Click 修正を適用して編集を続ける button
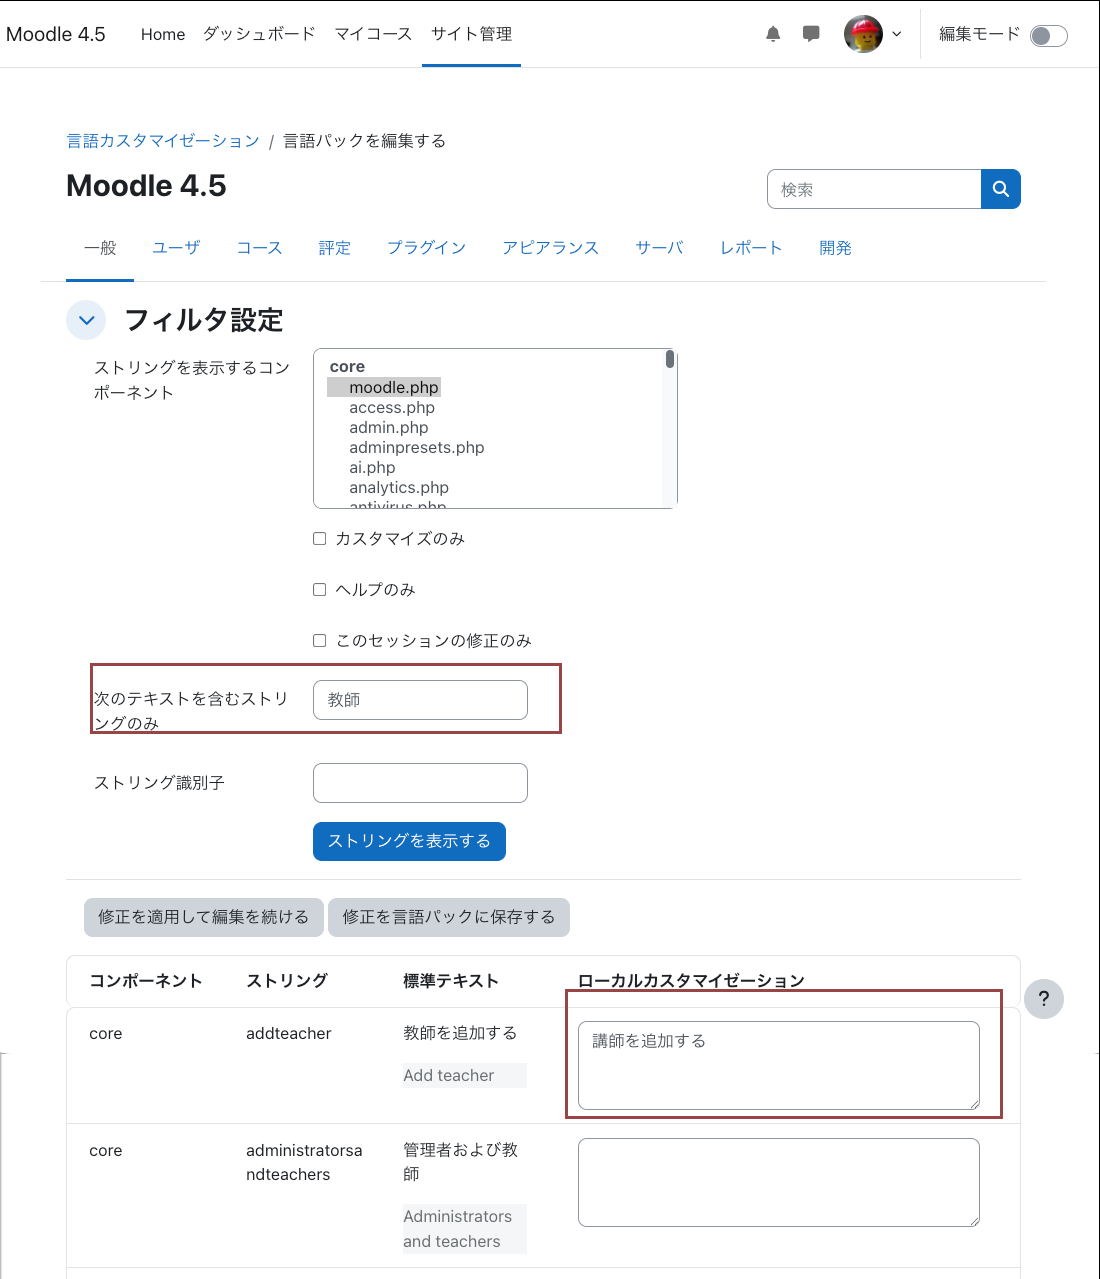This screenshot has height=1279, width=1100. [x=204, y=917]
